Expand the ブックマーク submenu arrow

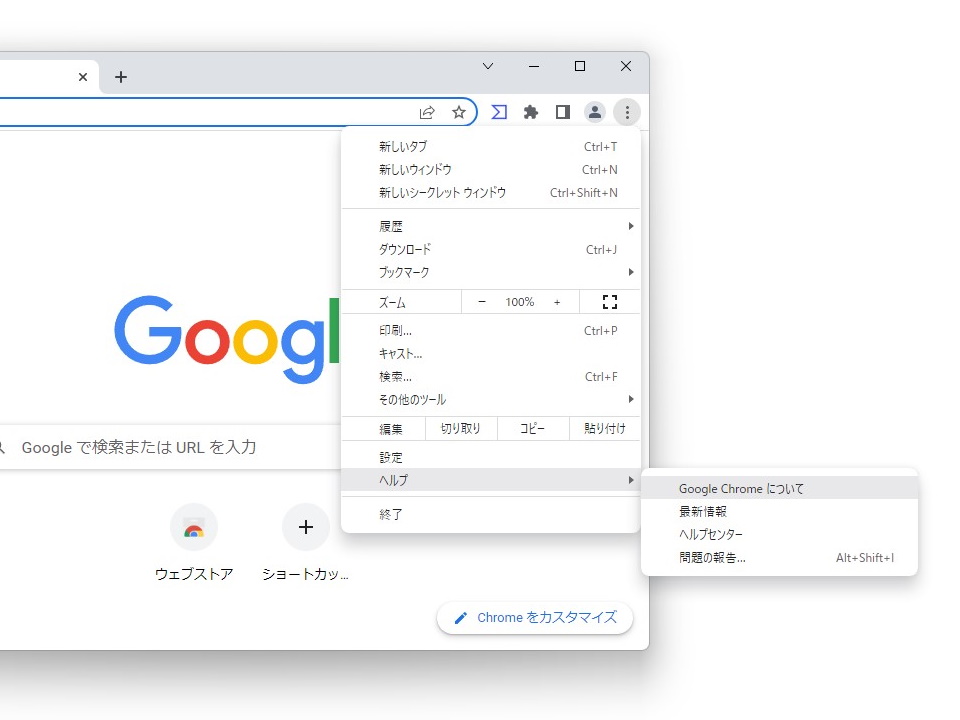631,272
